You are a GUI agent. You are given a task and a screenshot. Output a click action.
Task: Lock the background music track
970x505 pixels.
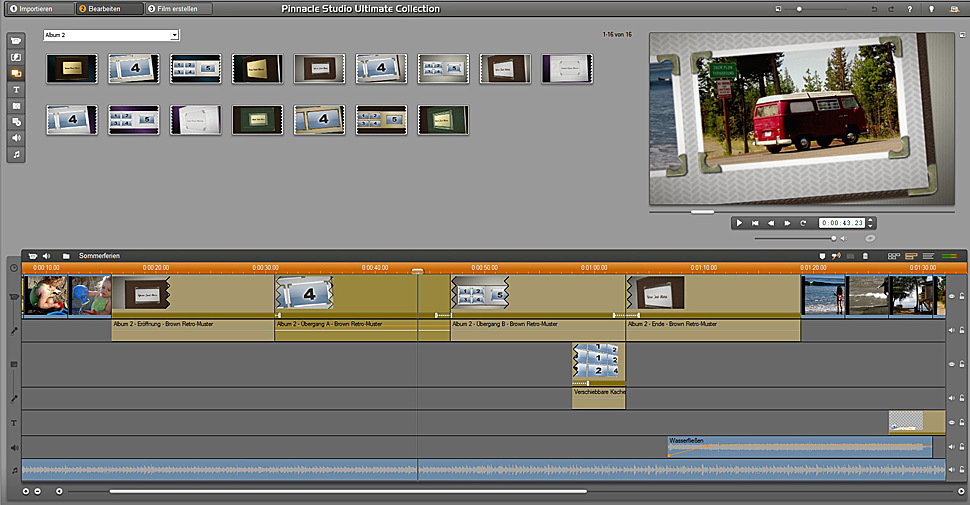[x=962, y=470]
